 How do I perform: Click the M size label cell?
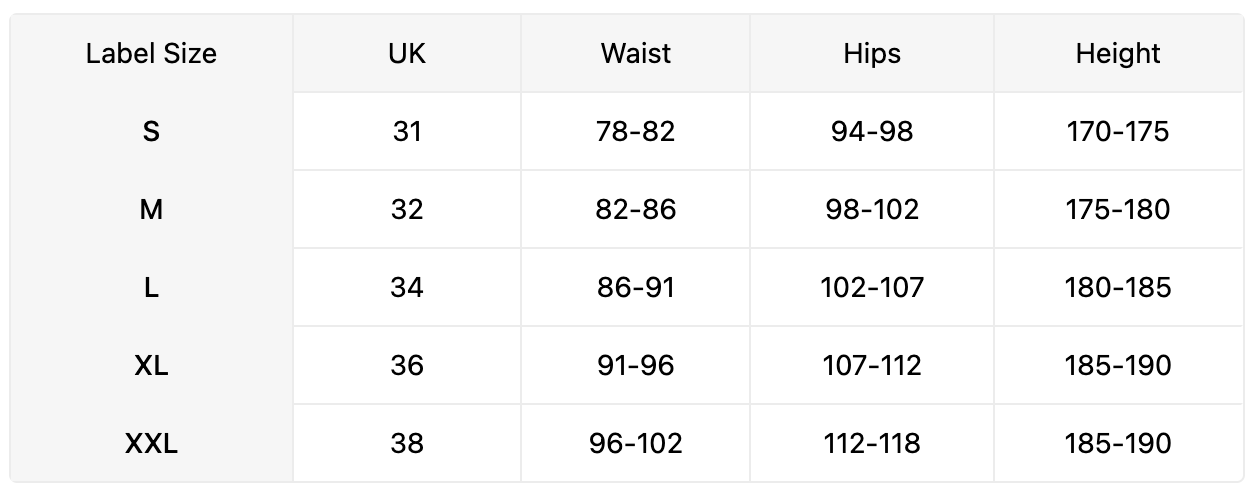tap(151, 209)
